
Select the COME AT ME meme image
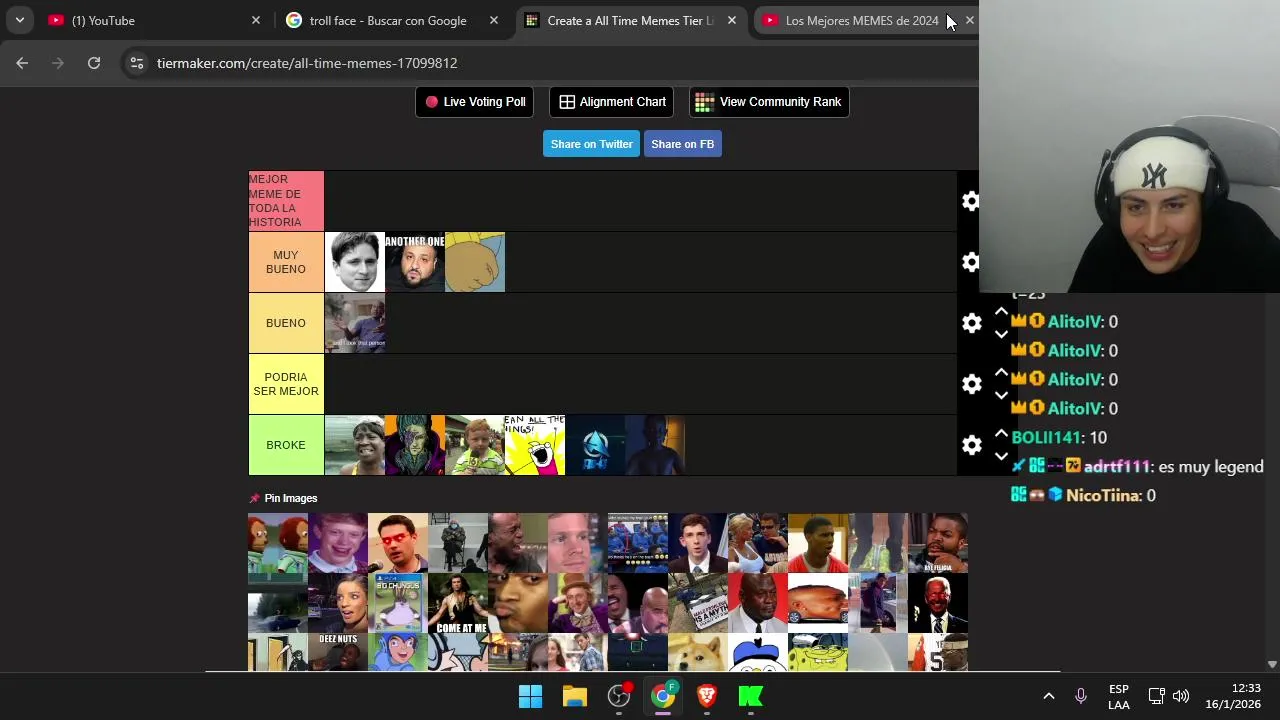(458, 603)
